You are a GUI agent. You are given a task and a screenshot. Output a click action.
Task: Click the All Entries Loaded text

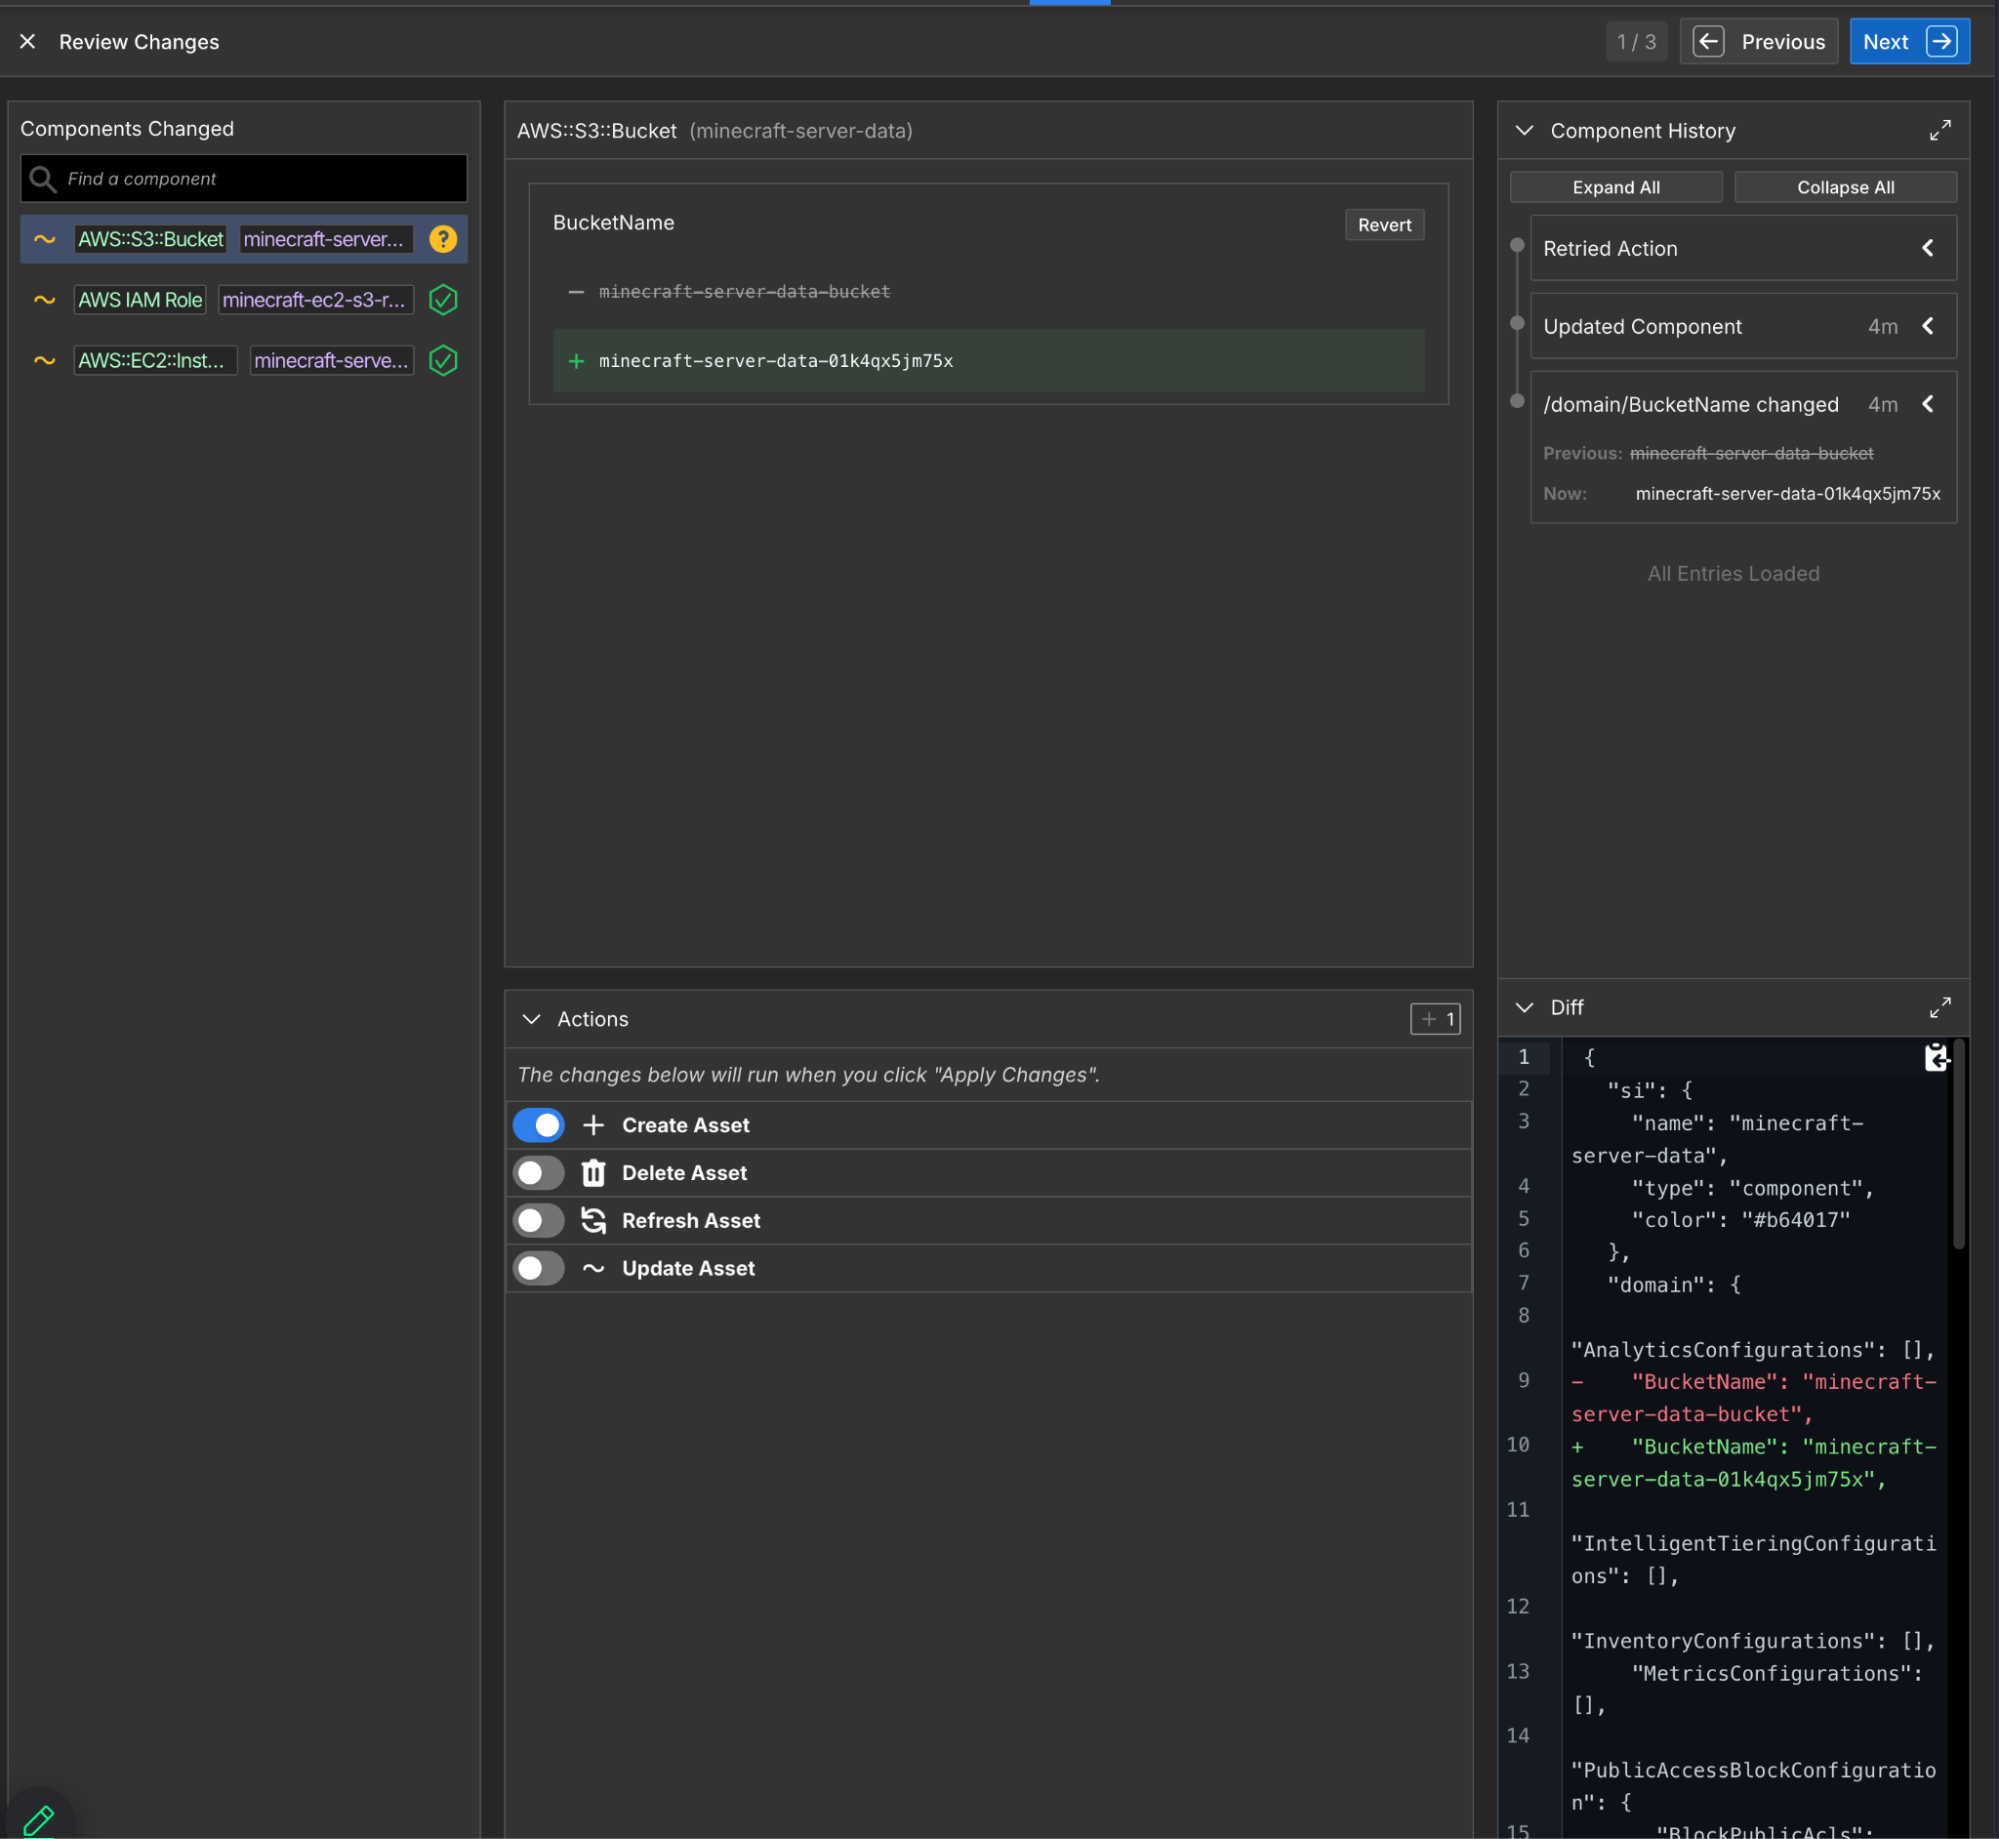tap(1733, 574)
